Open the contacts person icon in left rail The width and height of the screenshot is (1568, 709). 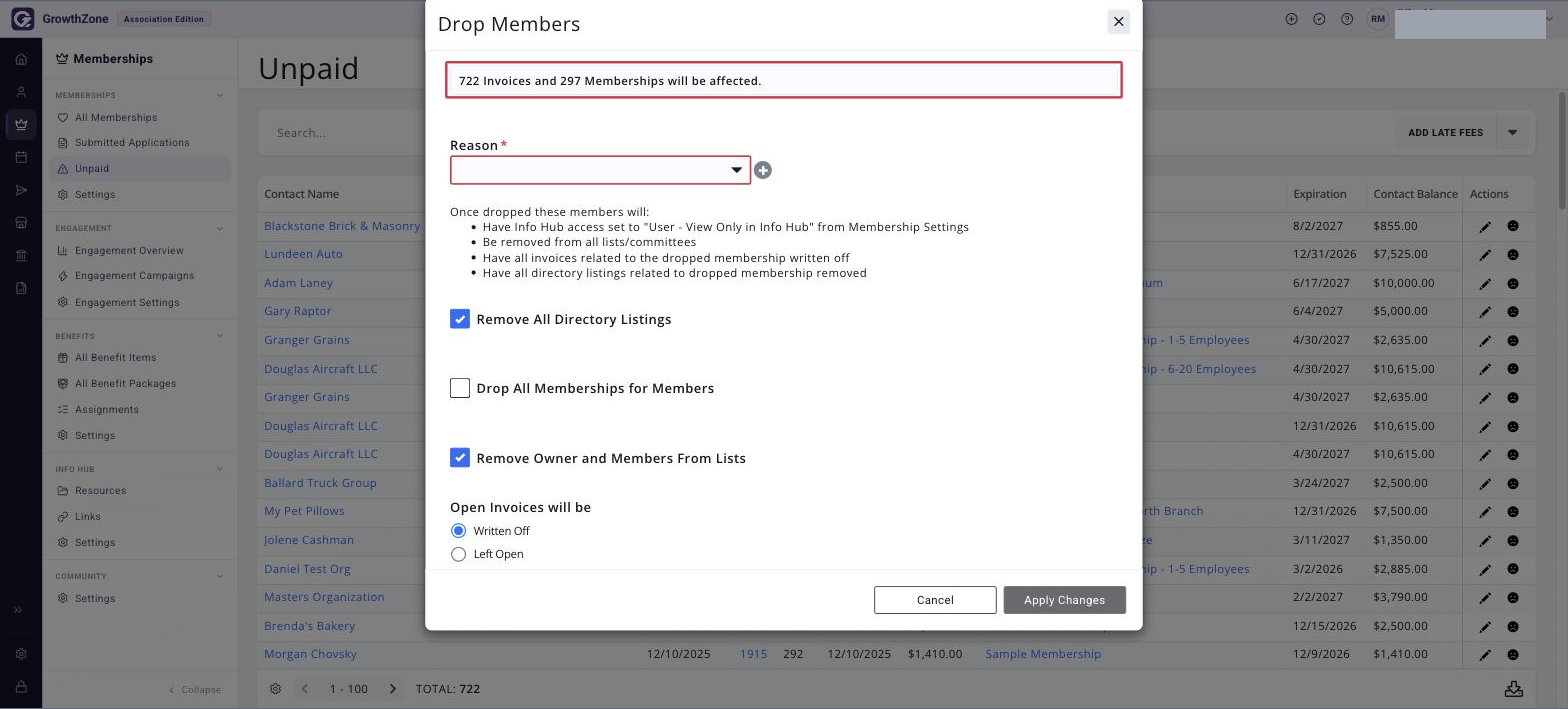click(x=21, y=92)
